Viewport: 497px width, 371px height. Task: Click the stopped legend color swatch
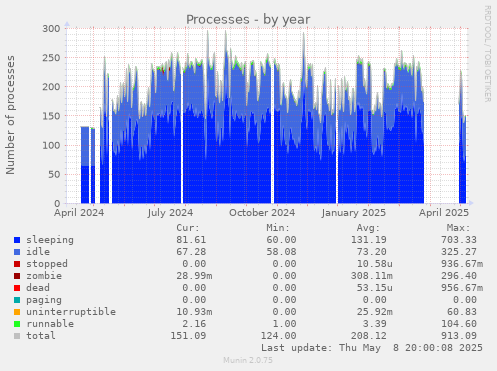(17, 264)
